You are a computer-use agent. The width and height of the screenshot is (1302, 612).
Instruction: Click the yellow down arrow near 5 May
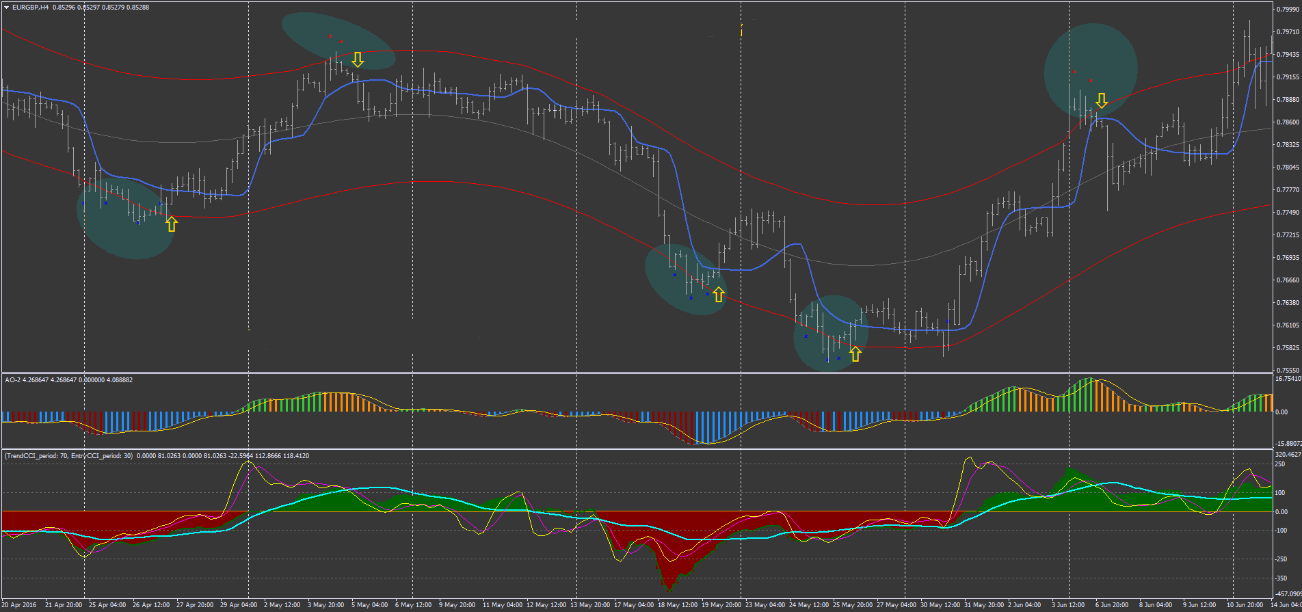coord(357,60)
